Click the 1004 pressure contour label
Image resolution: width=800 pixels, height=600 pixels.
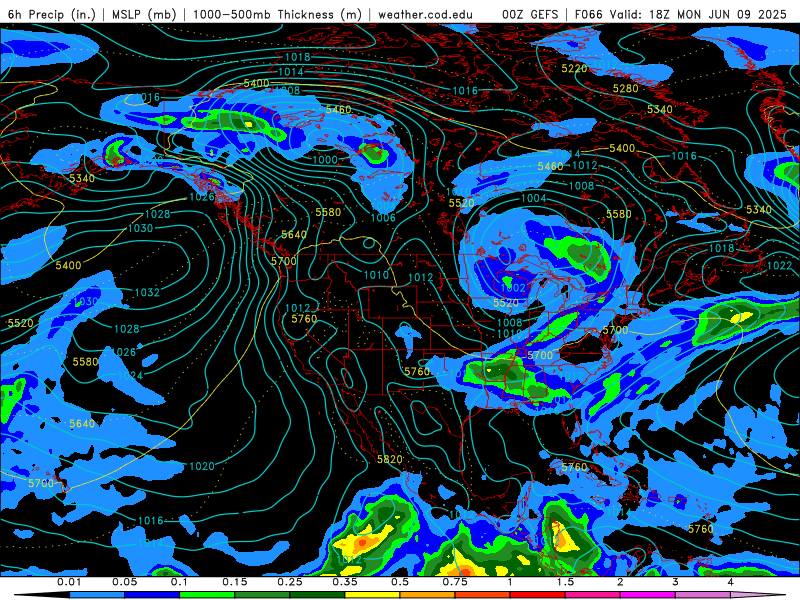tap(534, 198)
